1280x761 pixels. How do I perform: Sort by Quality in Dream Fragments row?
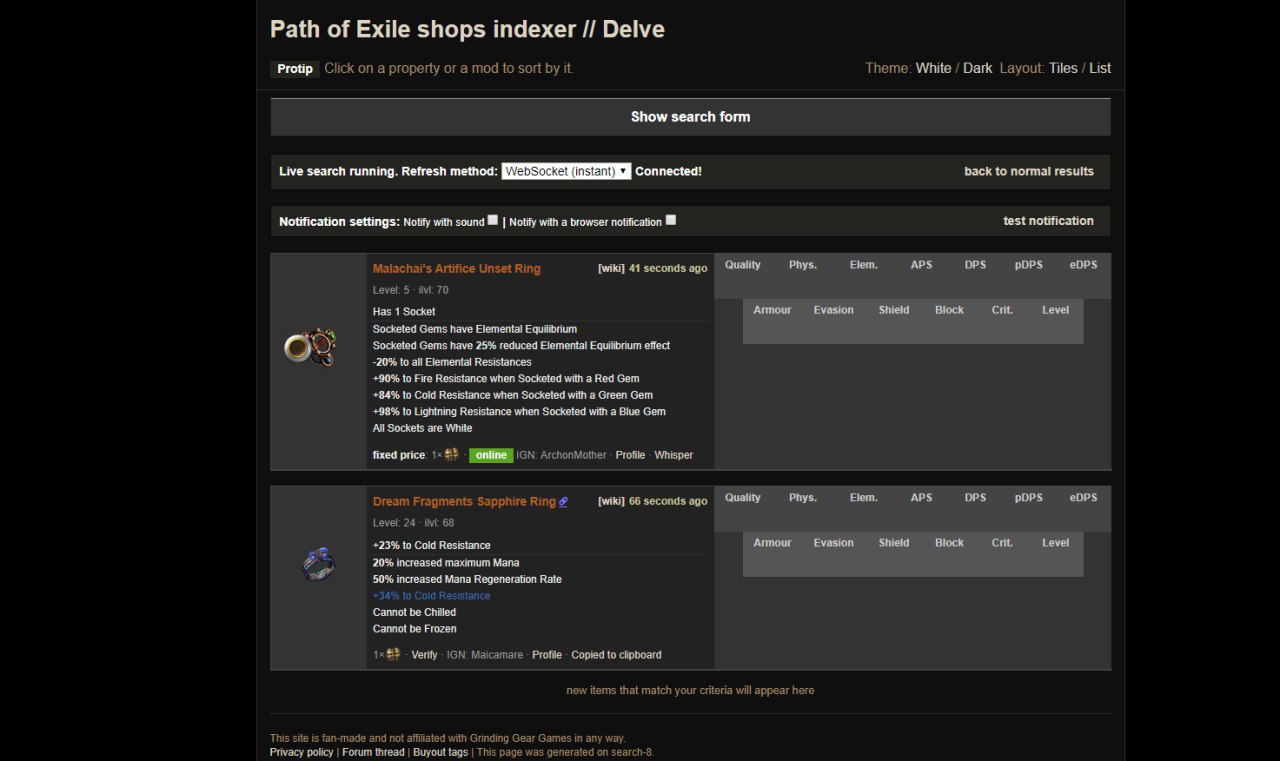pos(743,498)
